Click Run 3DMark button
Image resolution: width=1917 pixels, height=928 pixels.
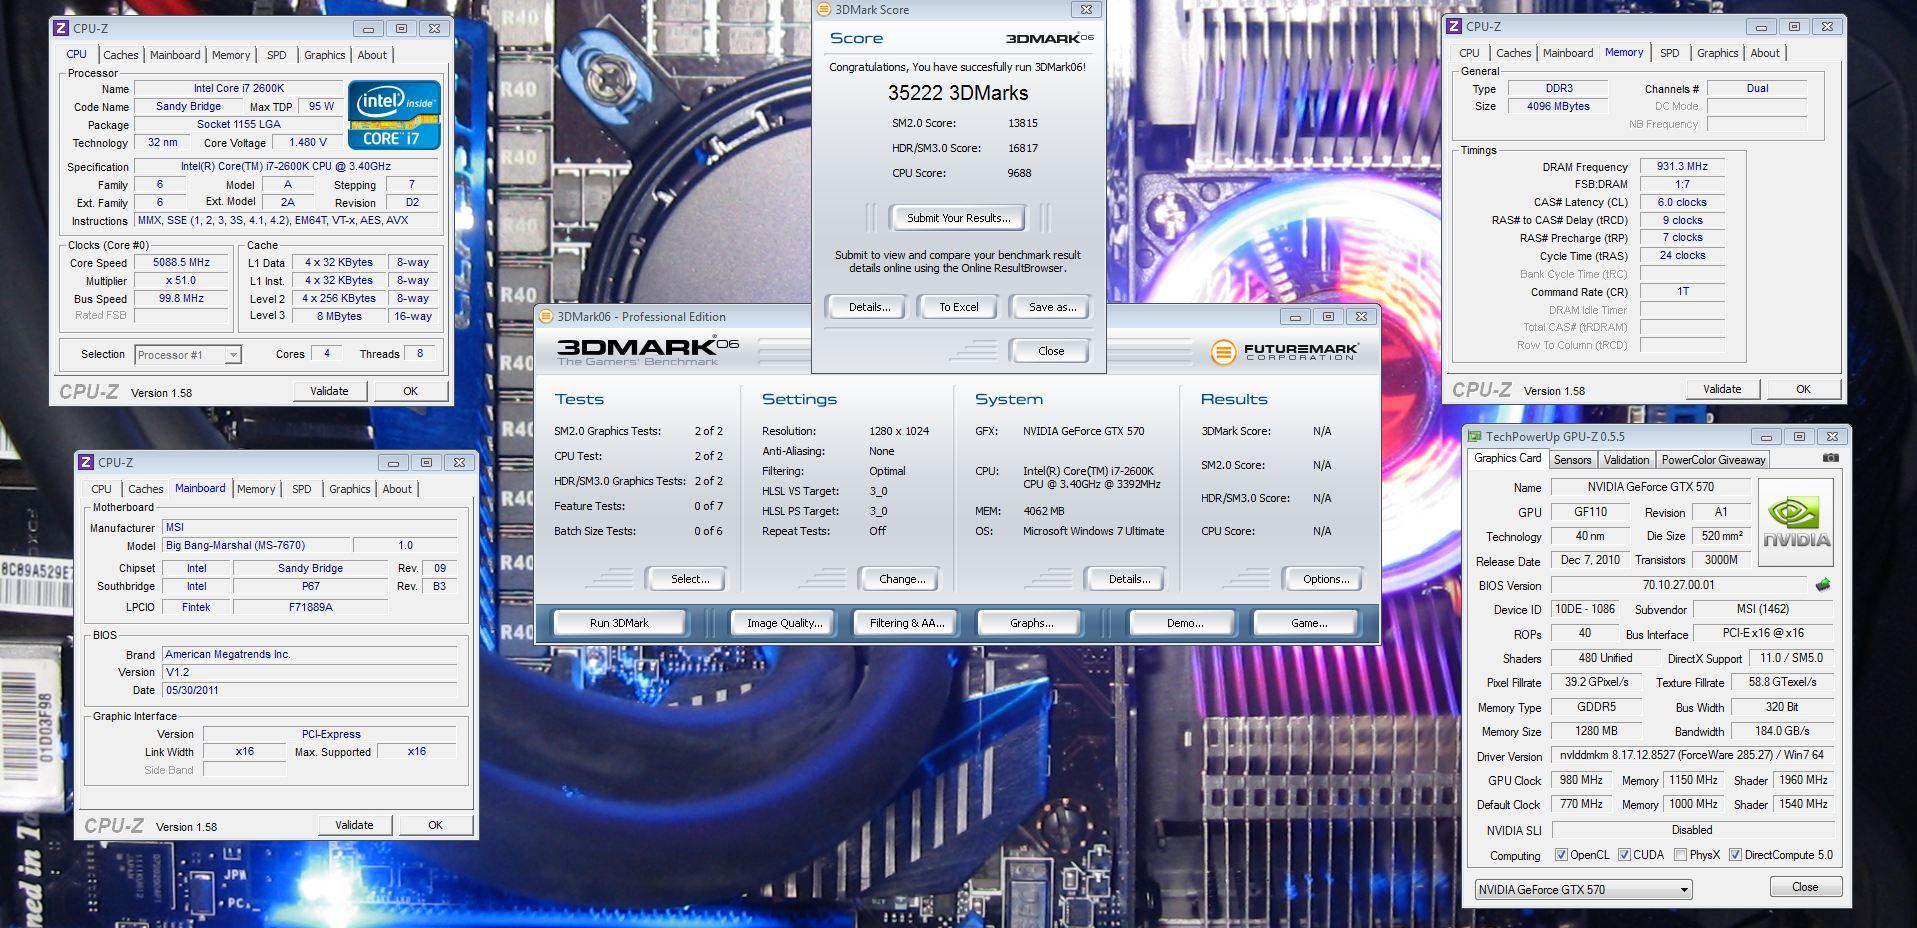(x=619, y=623)
